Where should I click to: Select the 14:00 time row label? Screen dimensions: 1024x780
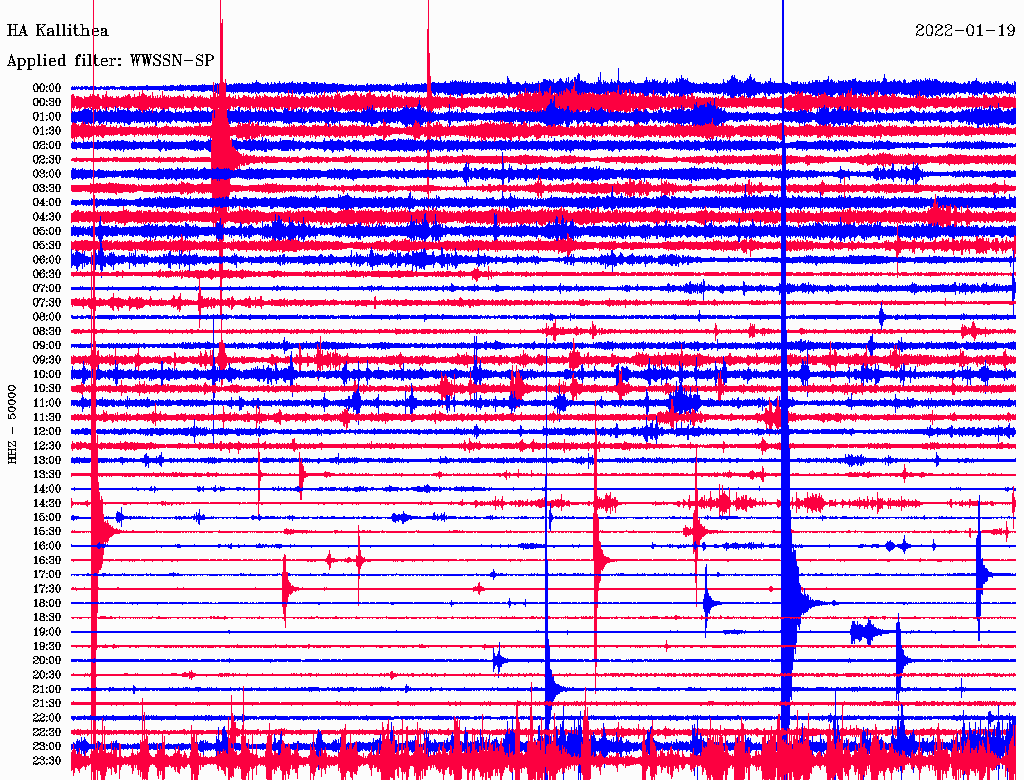pos(47,489)
